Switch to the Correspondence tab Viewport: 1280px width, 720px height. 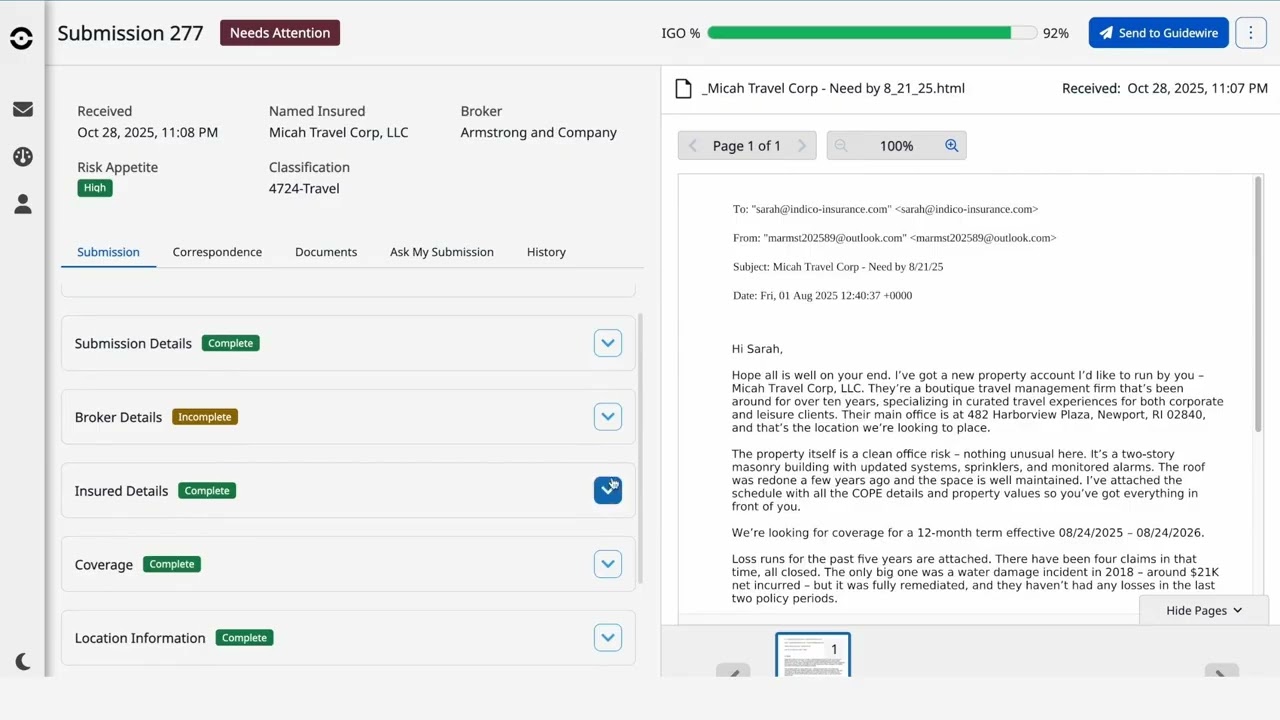(x=217, y=252)
